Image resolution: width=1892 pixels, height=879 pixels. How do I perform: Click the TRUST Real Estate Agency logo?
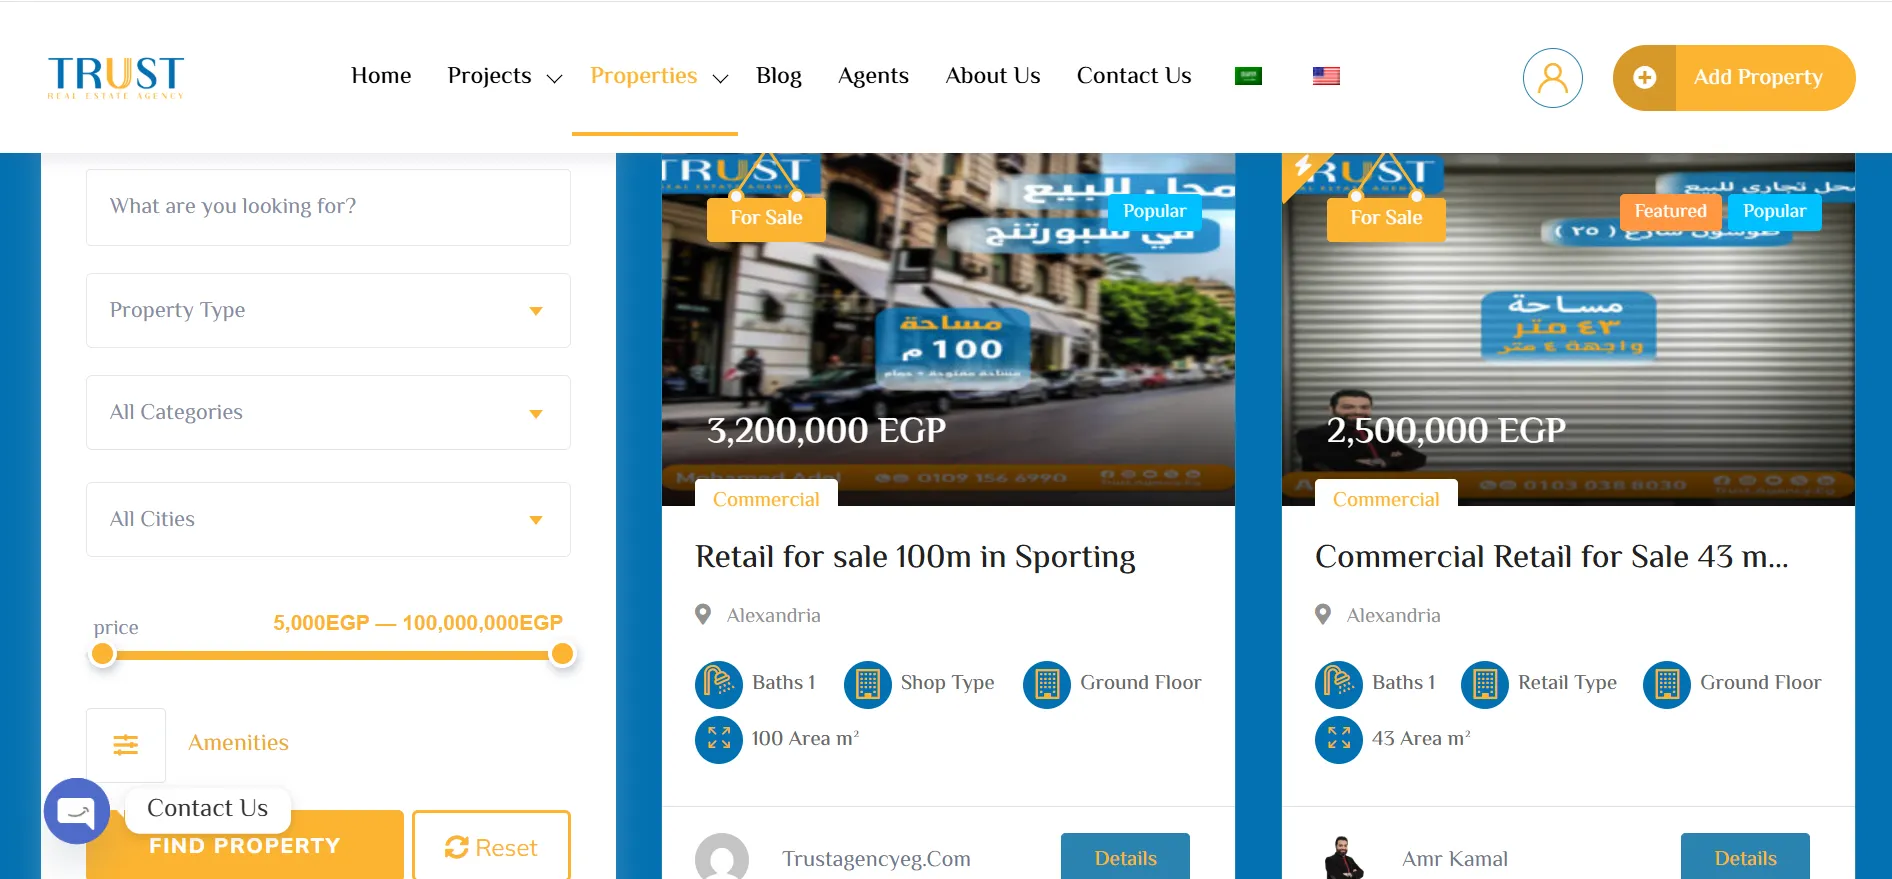116,77
